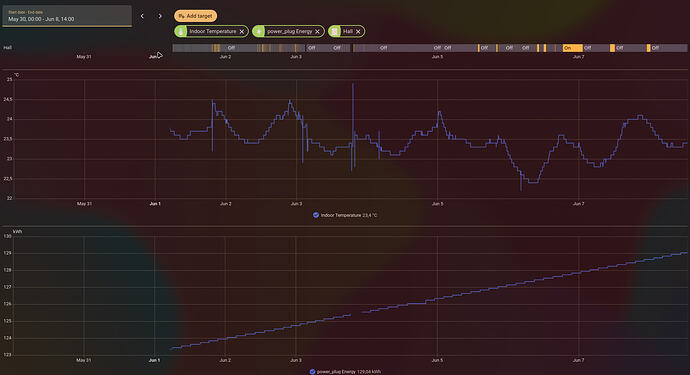
Task: Click the orange On segment in Hall timeline
Action: 573,48
